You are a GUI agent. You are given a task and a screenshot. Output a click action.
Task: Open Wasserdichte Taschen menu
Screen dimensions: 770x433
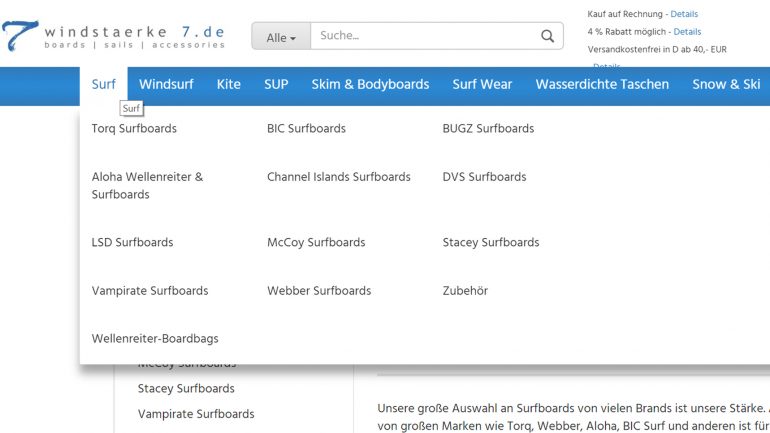[602, 84]
